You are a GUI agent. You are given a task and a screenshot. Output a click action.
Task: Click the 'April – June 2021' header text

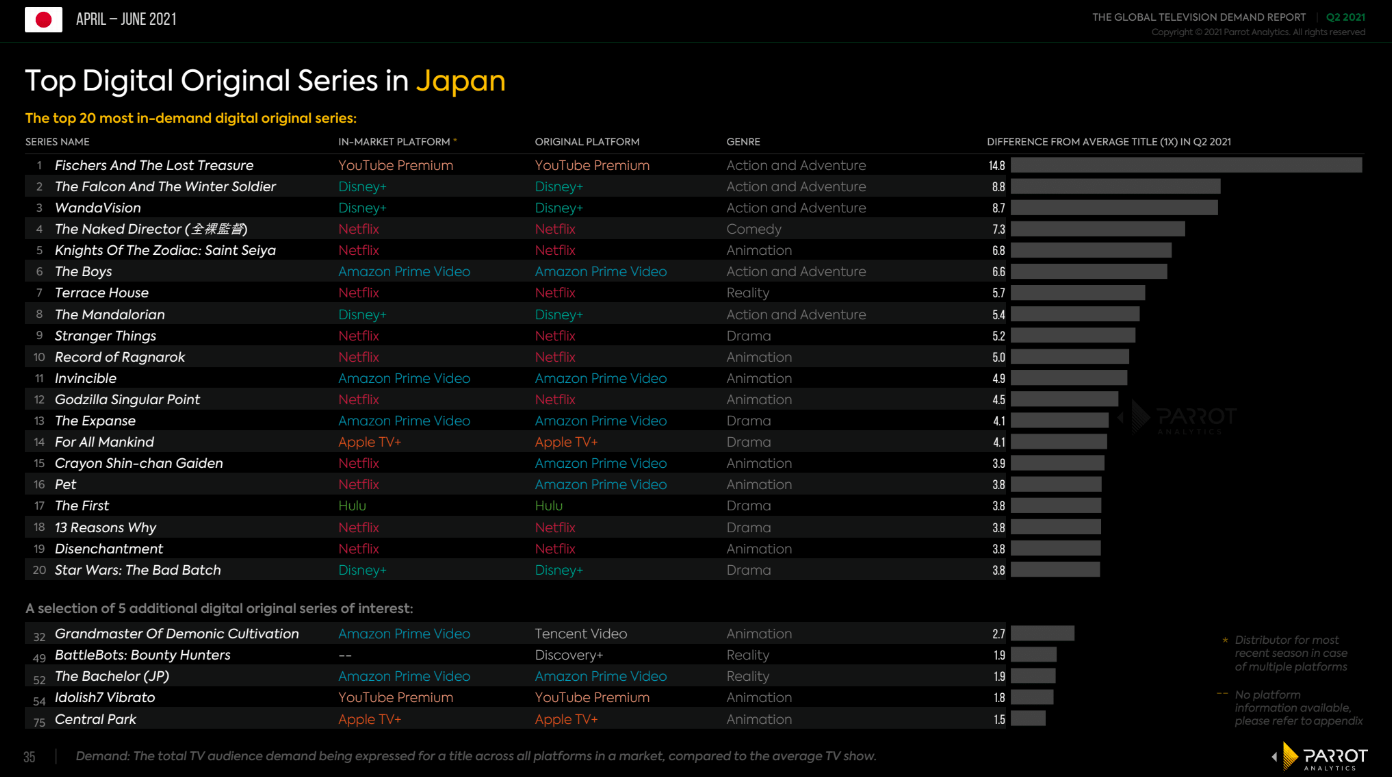(x=126, y=19)
